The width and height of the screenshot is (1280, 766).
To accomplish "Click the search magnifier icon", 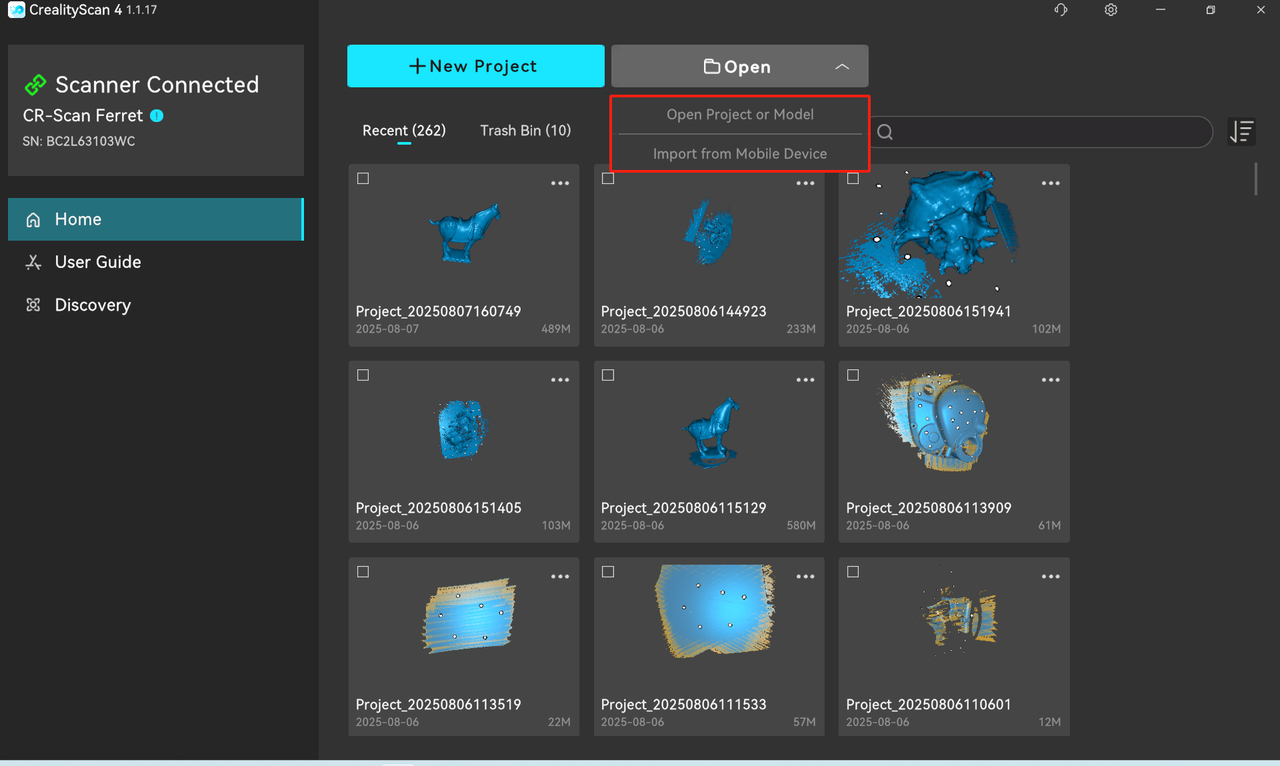I will click(885, 132).
